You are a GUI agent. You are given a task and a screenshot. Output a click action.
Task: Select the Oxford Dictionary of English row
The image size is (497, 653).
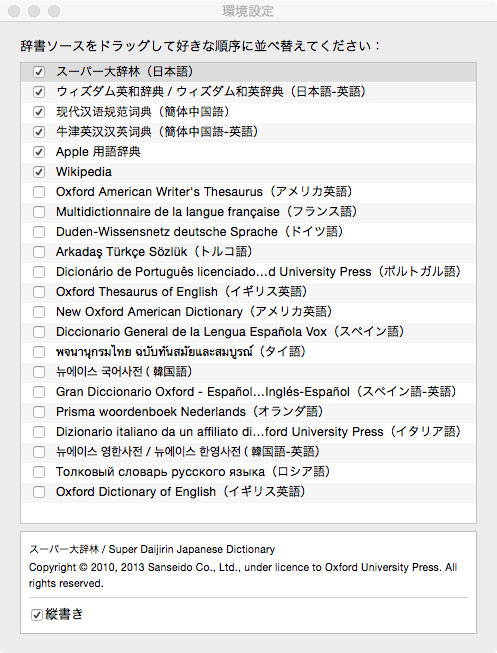[x=248, y=492]
